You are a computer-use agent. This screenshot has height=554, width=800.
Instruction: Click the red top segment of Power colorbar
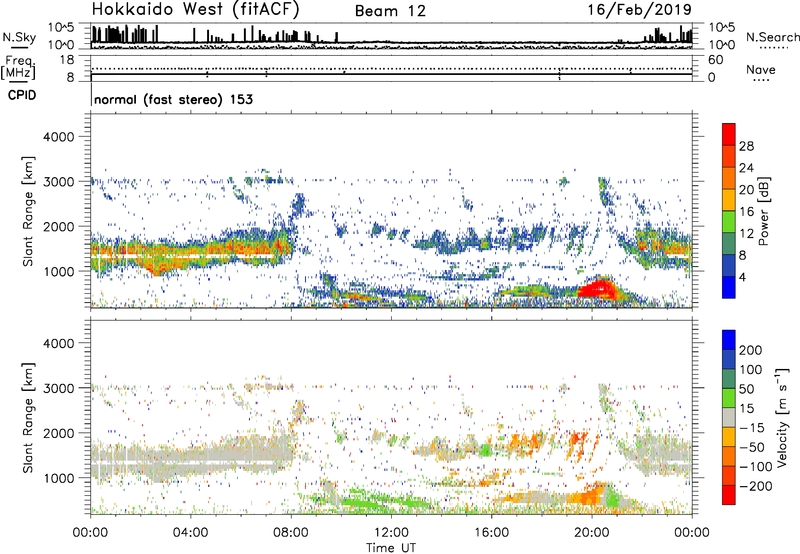[x=729, y=134]
